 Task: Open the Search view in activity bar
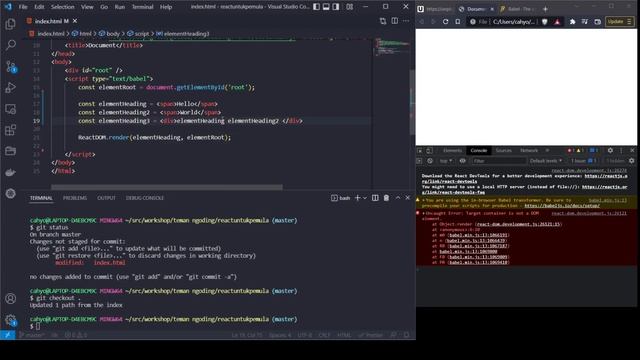tap(11, 44)
